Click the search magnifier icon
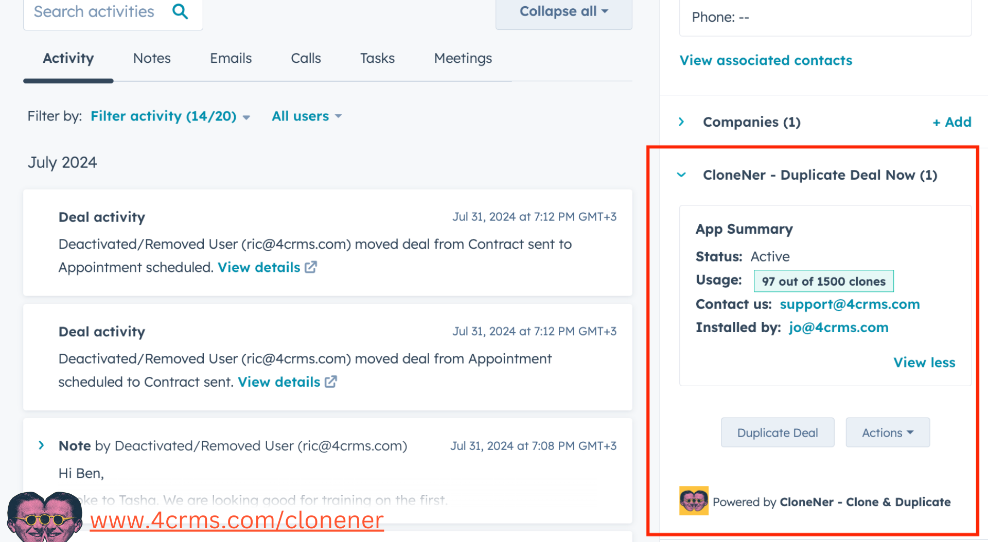The height and width of the screenshot is (542, 991). pos(180,11)
